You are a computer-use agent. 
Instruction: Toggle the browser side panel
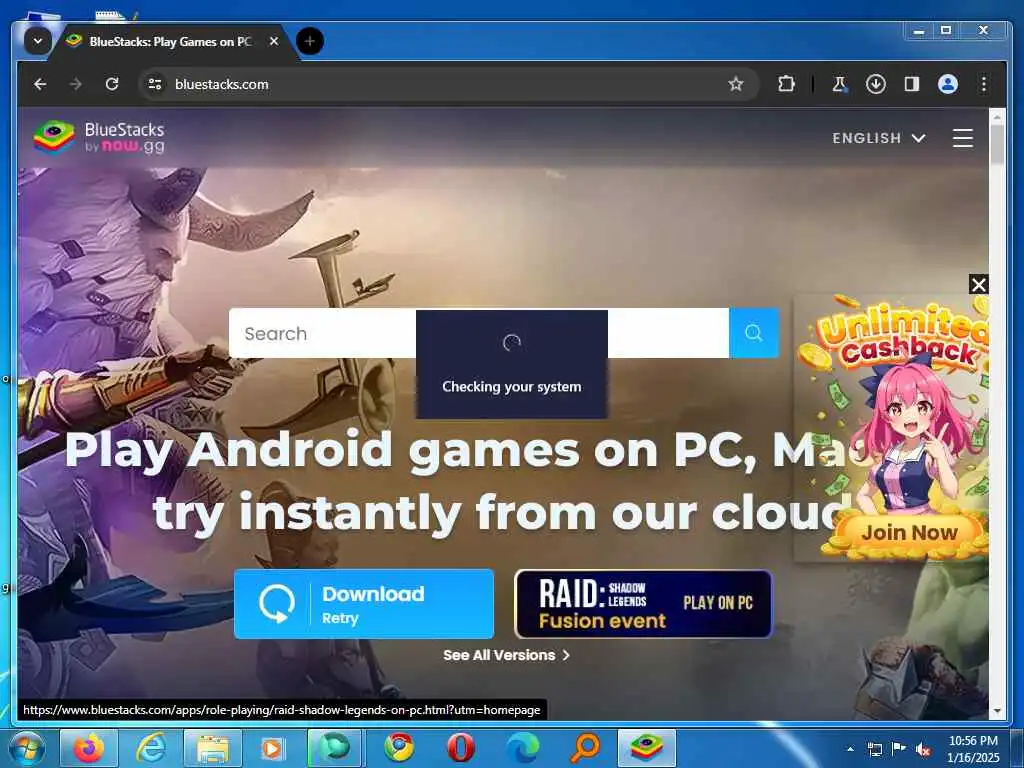tap(912, 84)
